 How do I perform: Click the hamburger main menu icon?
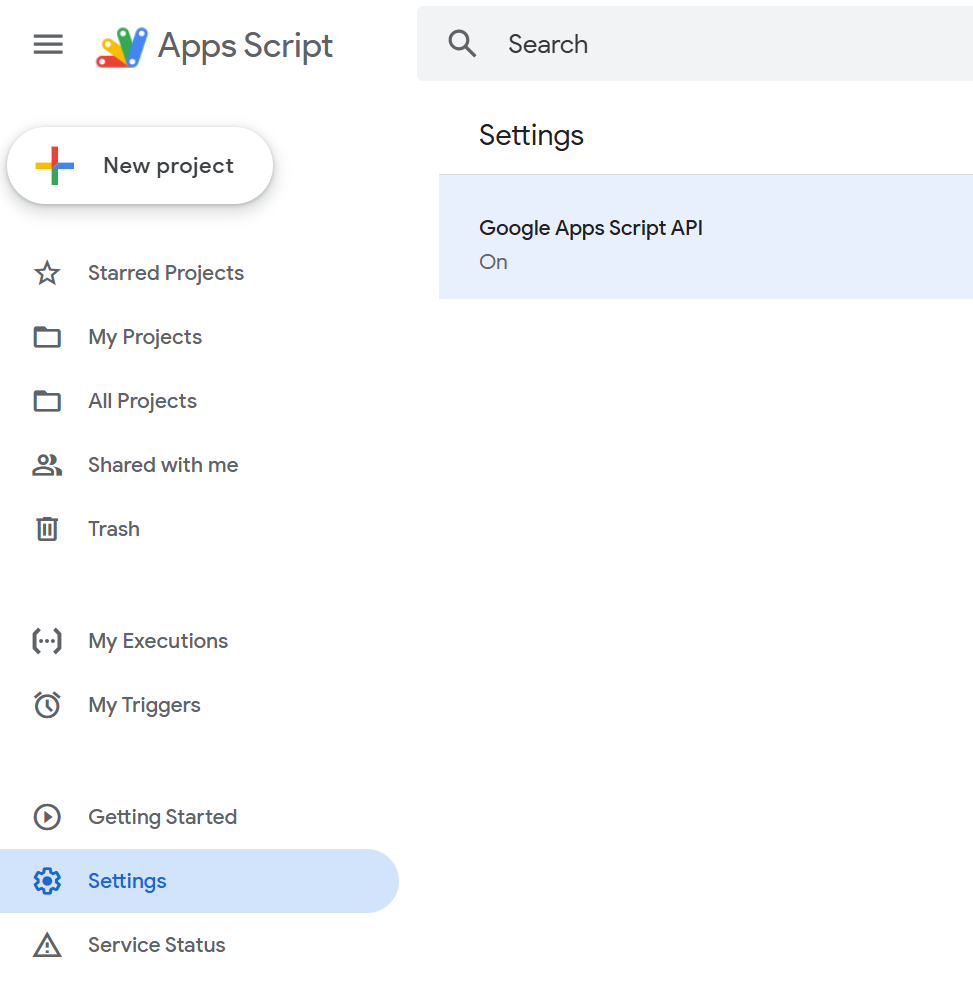coord(48,45)
